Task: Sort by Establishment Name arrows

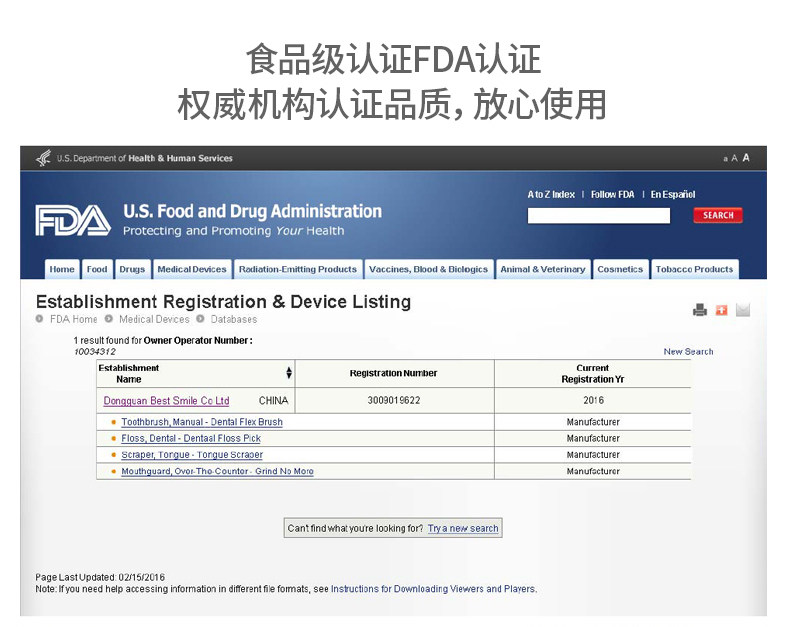Action: click(x=289, y=372)
